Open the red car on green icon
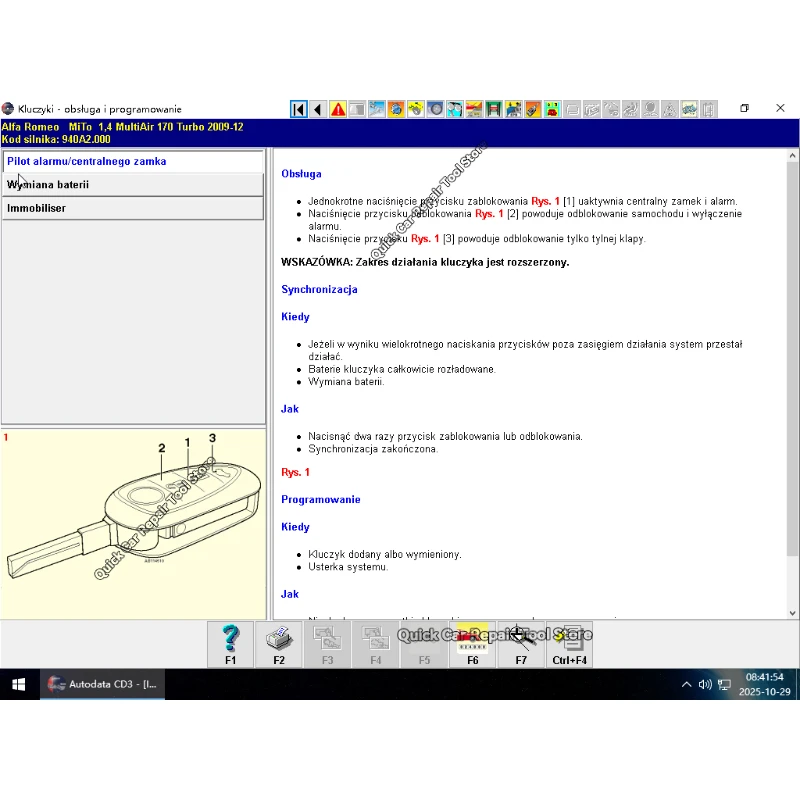The width and height of the screenshot is (800, 800). pos(552,109)
